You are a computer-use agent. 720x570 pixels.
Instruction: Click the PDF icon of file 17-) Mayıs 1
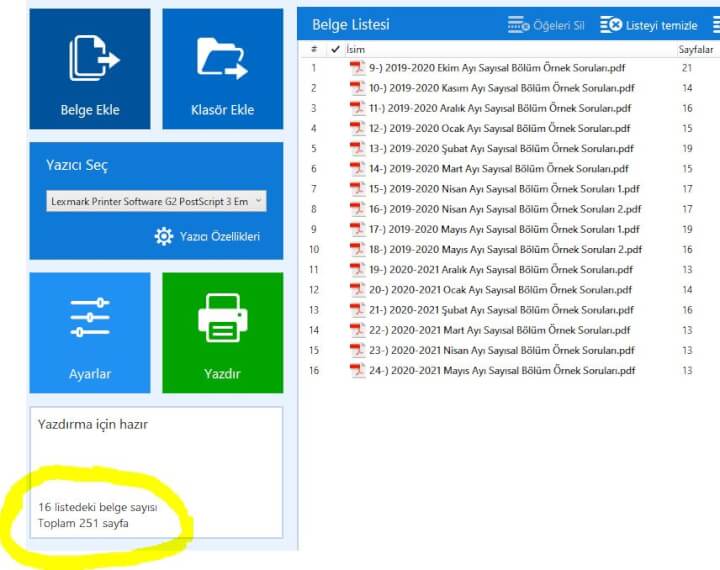click(x=357, y=229)
